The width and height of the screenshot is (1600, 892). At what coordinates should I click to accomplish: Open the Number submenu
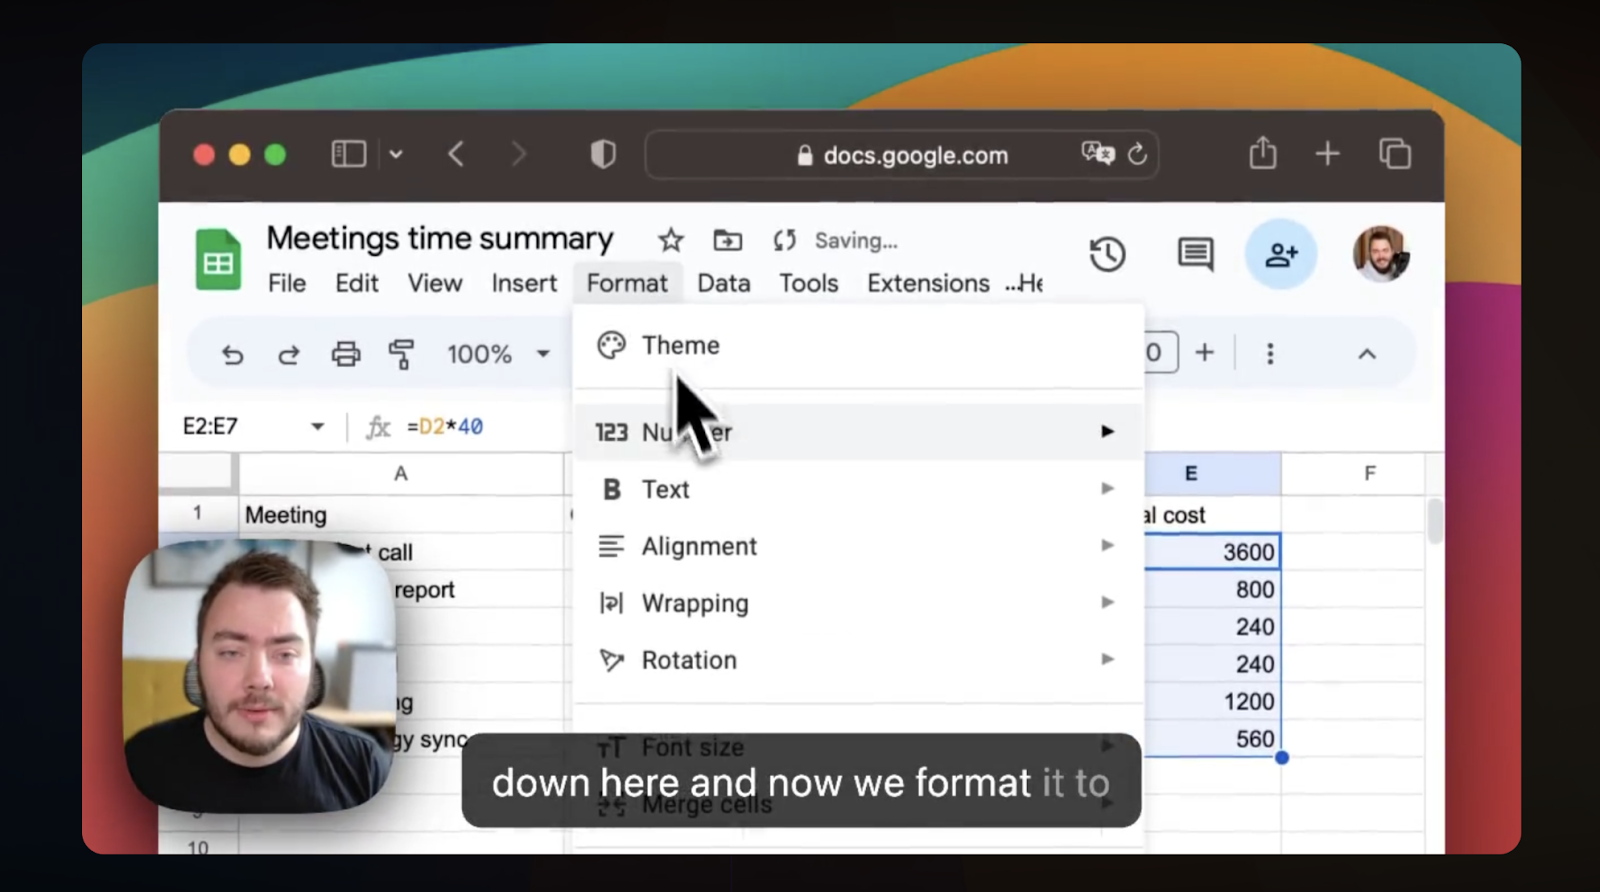pos(858,432)
